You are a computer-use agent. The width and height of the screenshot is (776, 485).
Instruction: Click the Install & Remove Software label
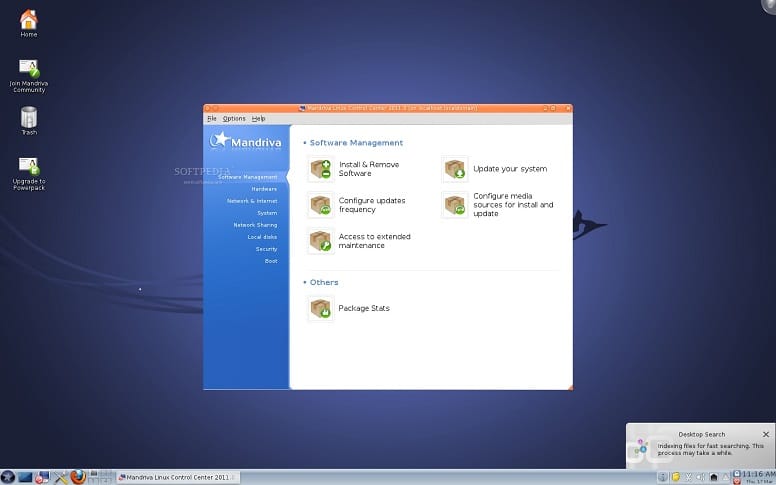click(x=369, y=169)
